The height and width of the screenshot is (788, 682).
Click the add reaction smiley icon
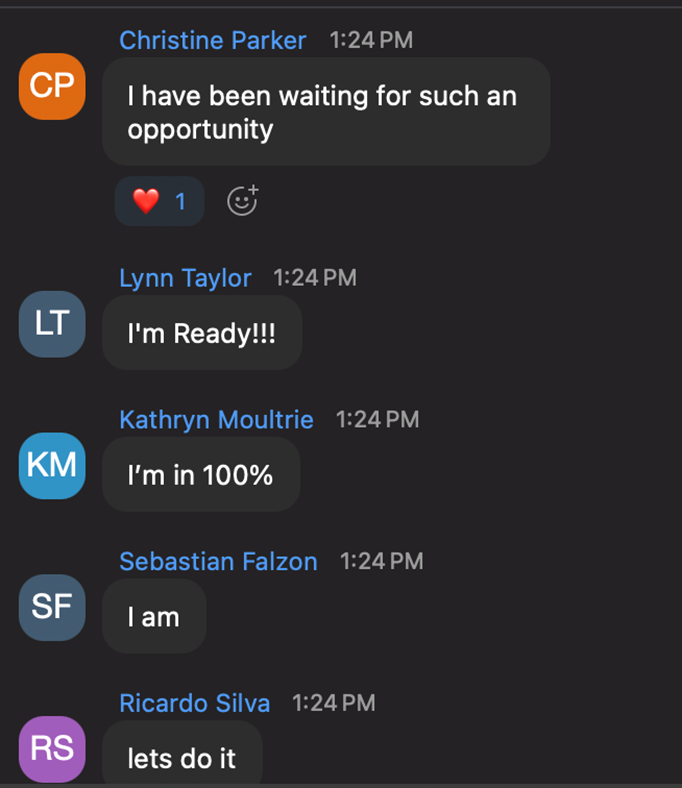[242, 201]
